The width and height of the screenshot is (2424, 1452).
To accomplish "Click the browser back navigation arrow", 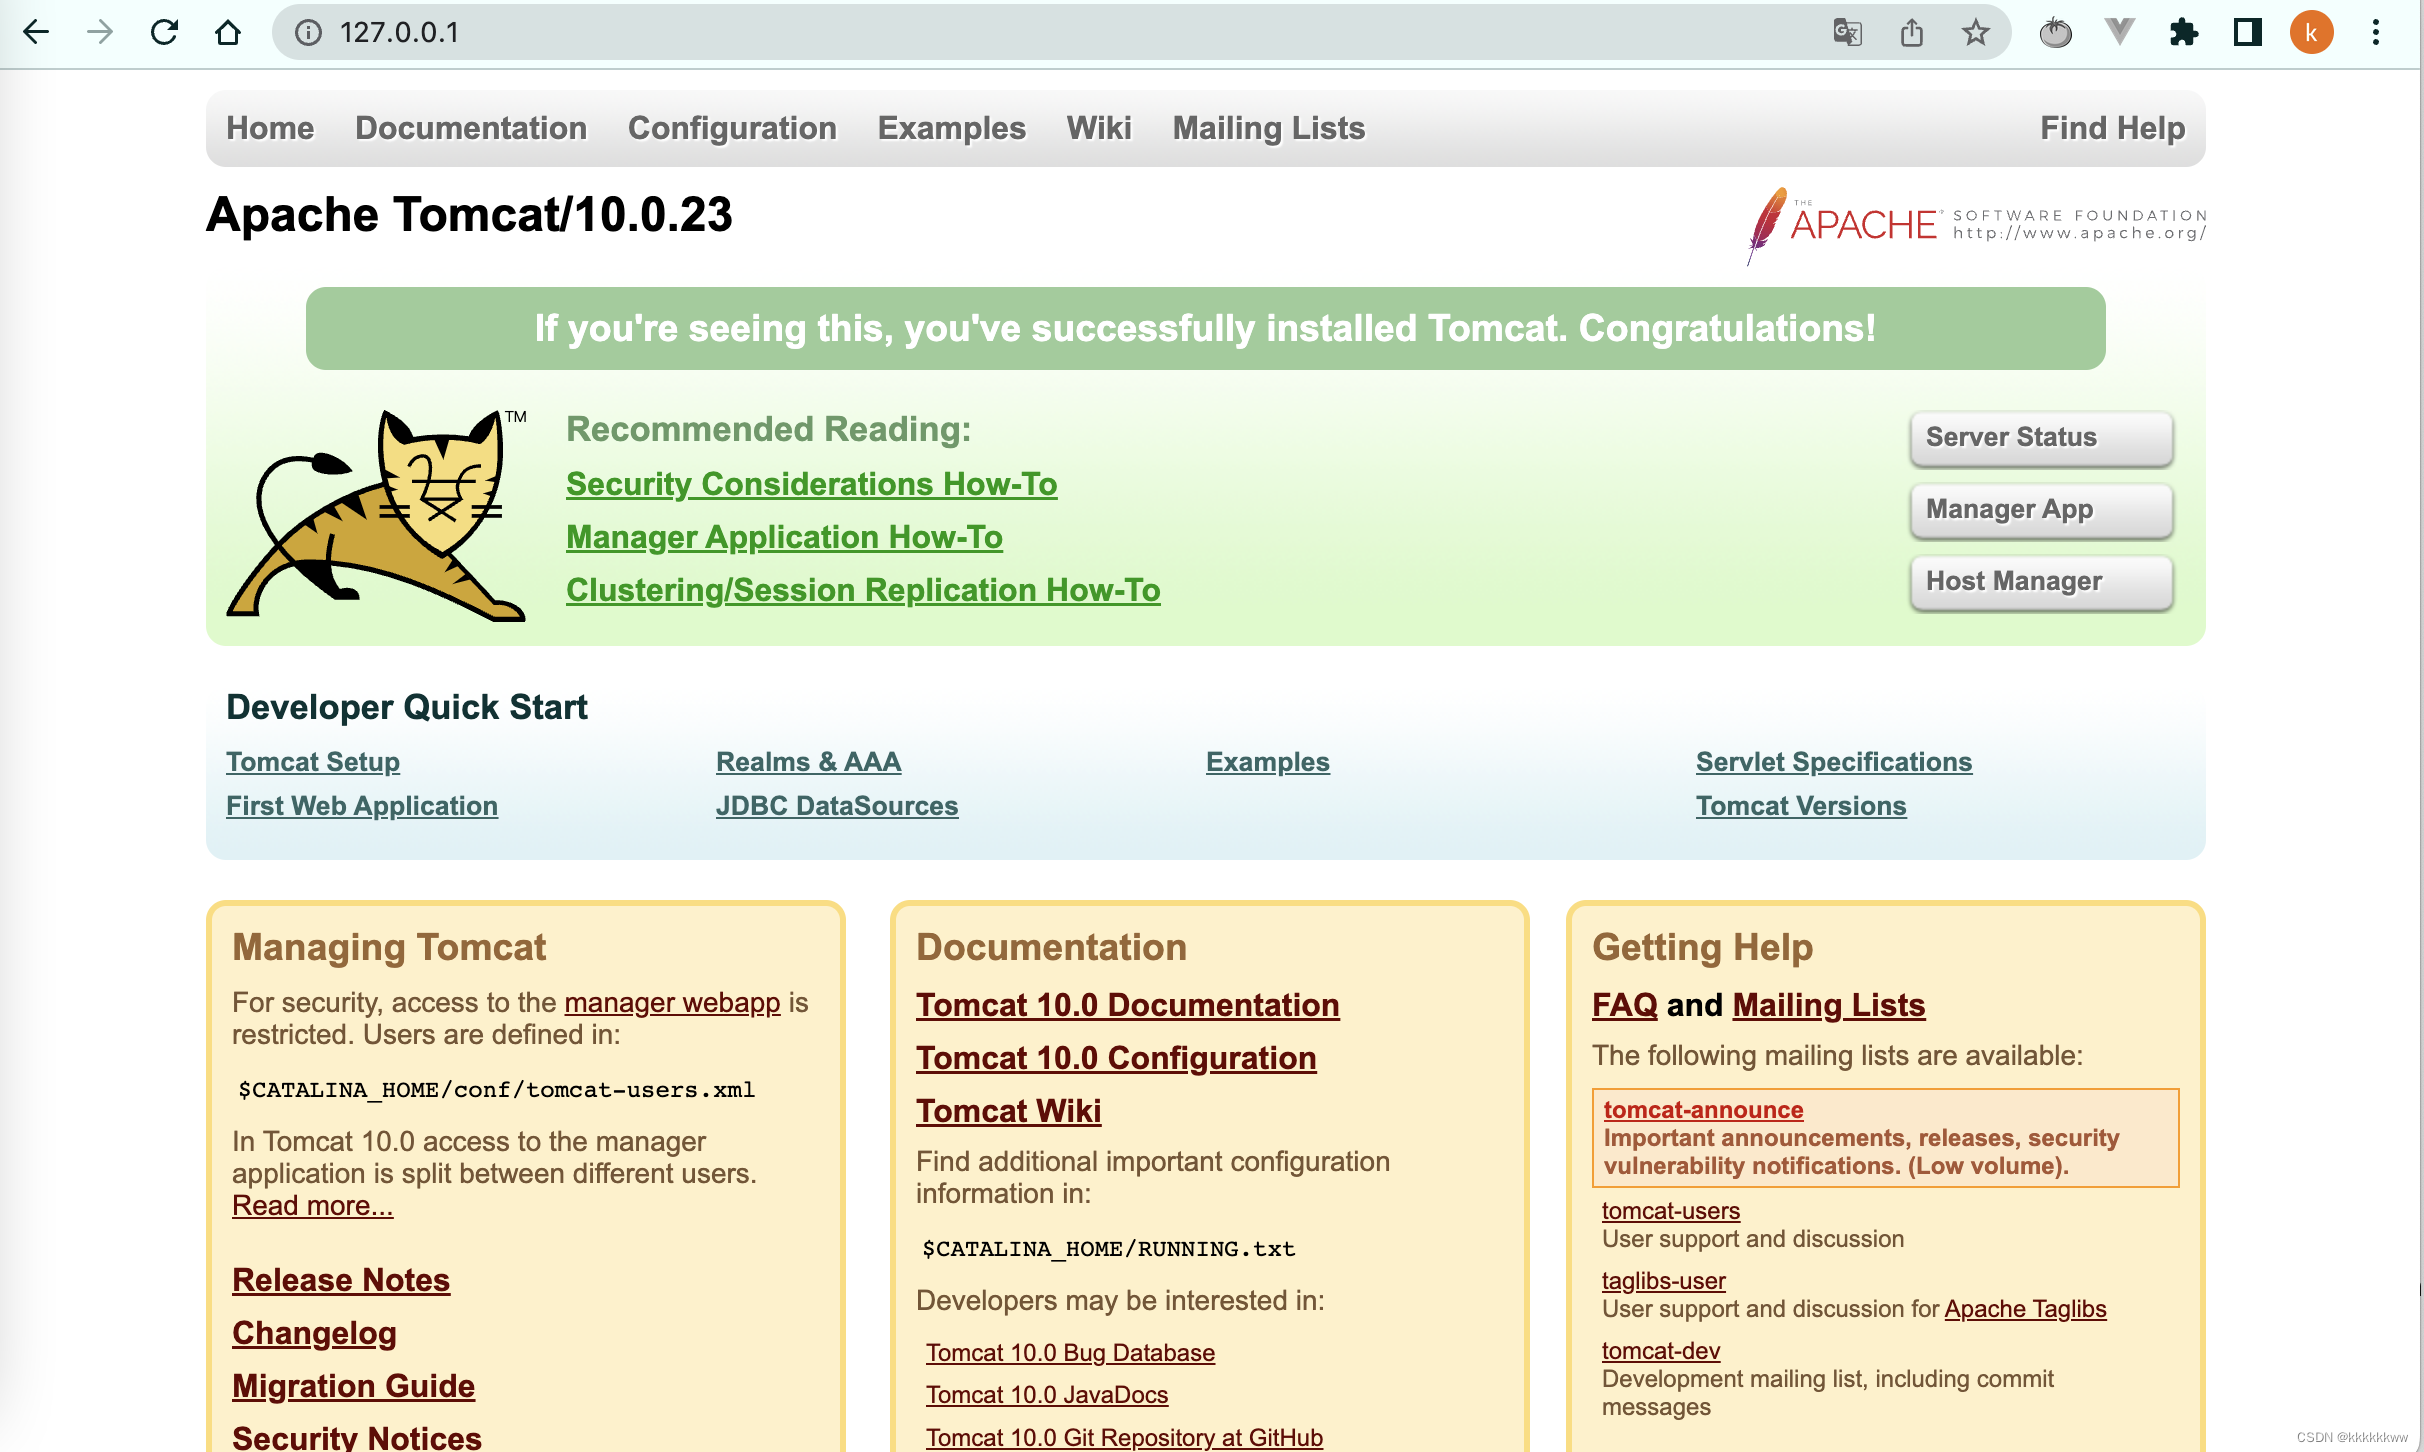I will pos(36,31).
